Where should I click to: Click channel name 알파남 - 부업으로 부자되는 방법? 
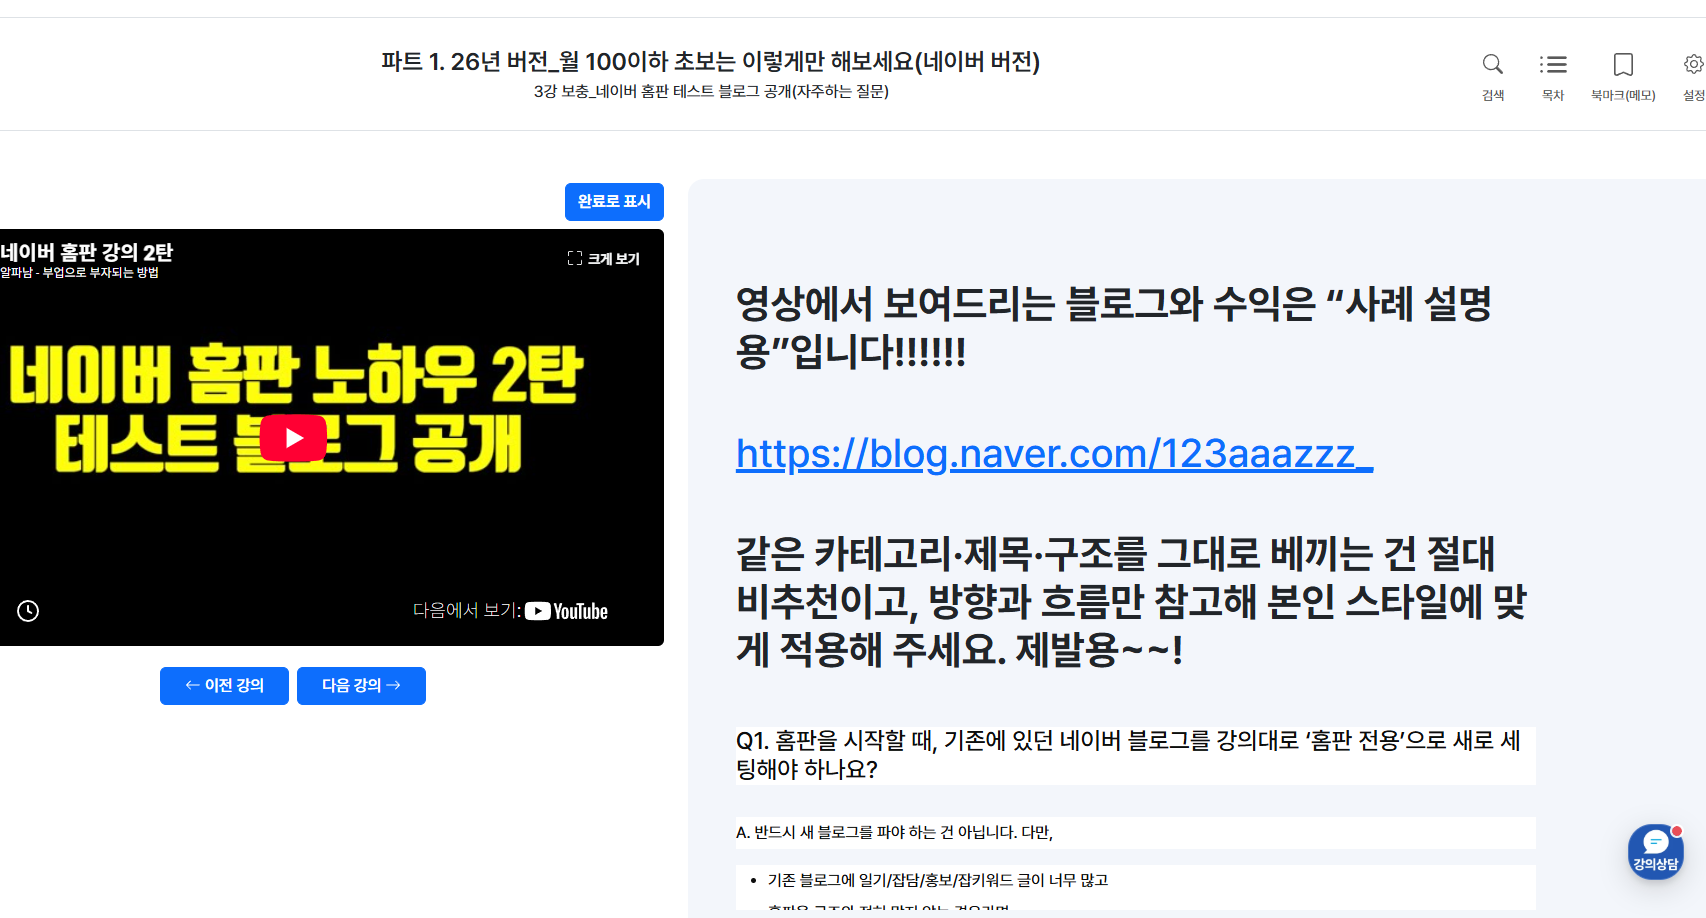(80, 273)
